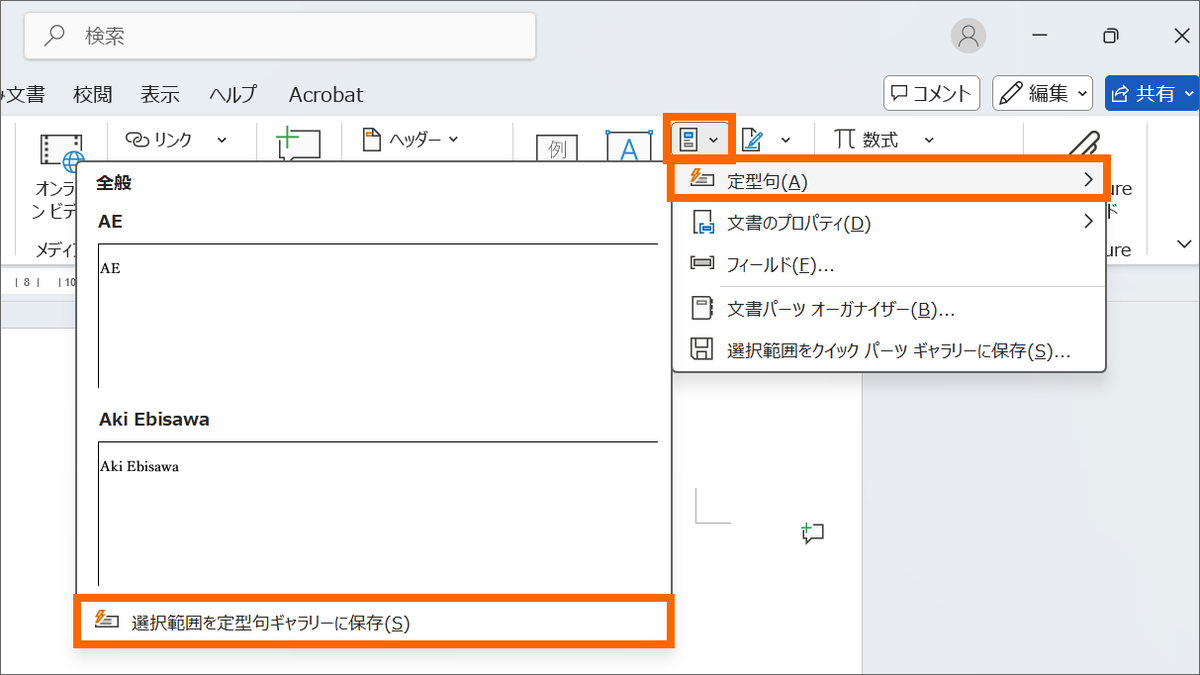1200x675 pixels.
Task: Click the ワードアート icon
Action: coord(628,147)
